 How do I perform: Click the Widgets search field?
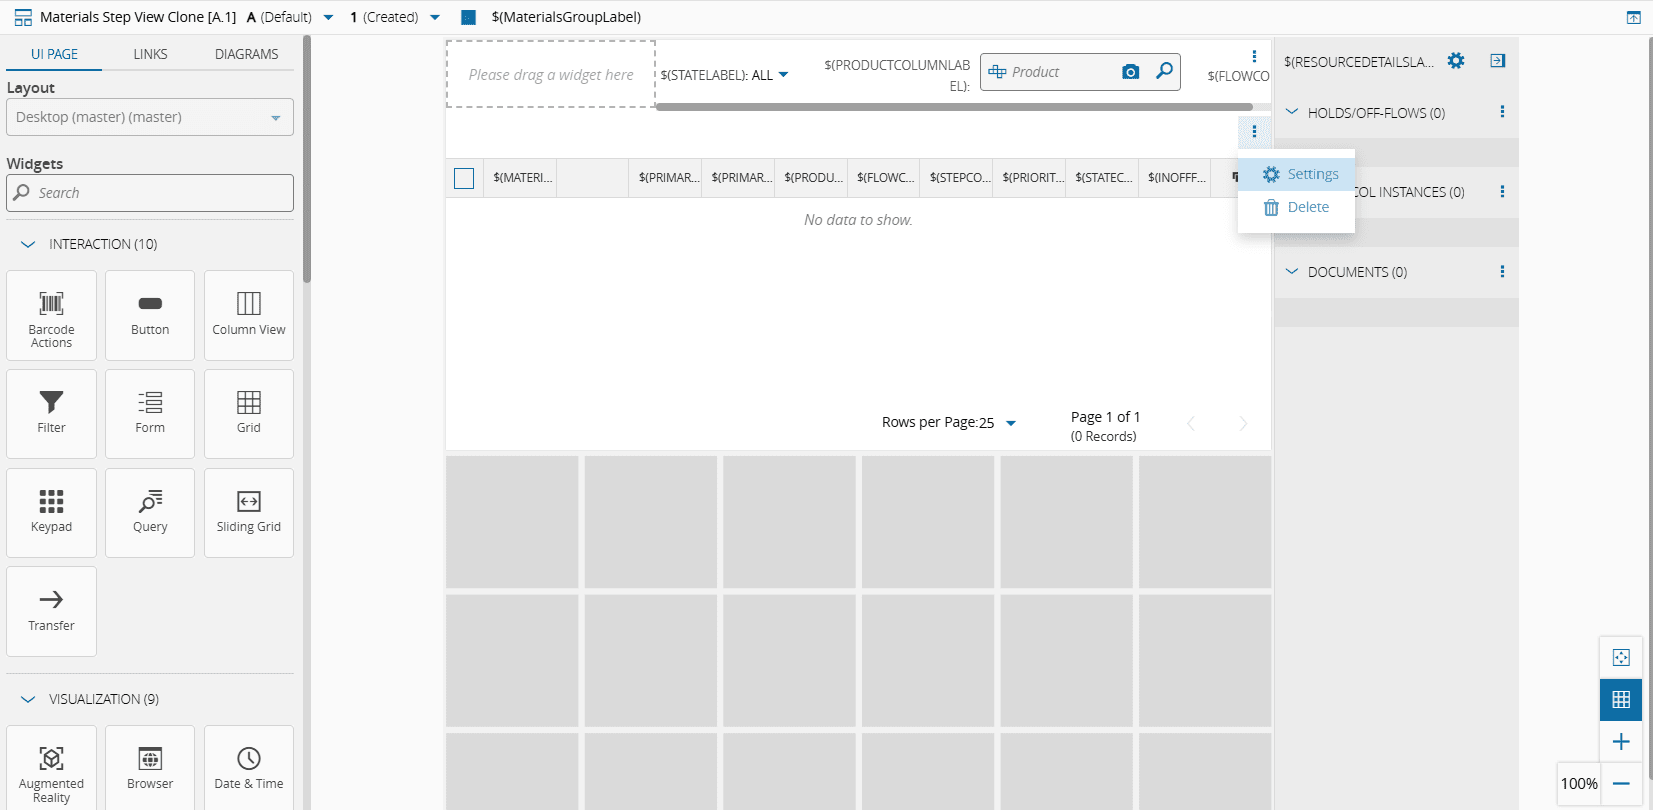pyautogui.click(x=150, y=193)
